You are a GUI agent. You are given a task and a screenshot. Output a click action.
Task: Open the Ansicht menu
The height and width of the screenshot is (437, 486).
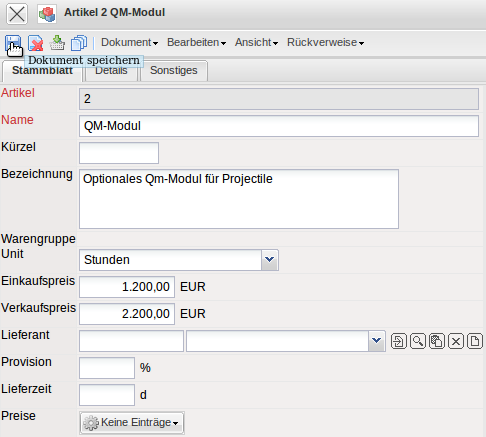256,43
